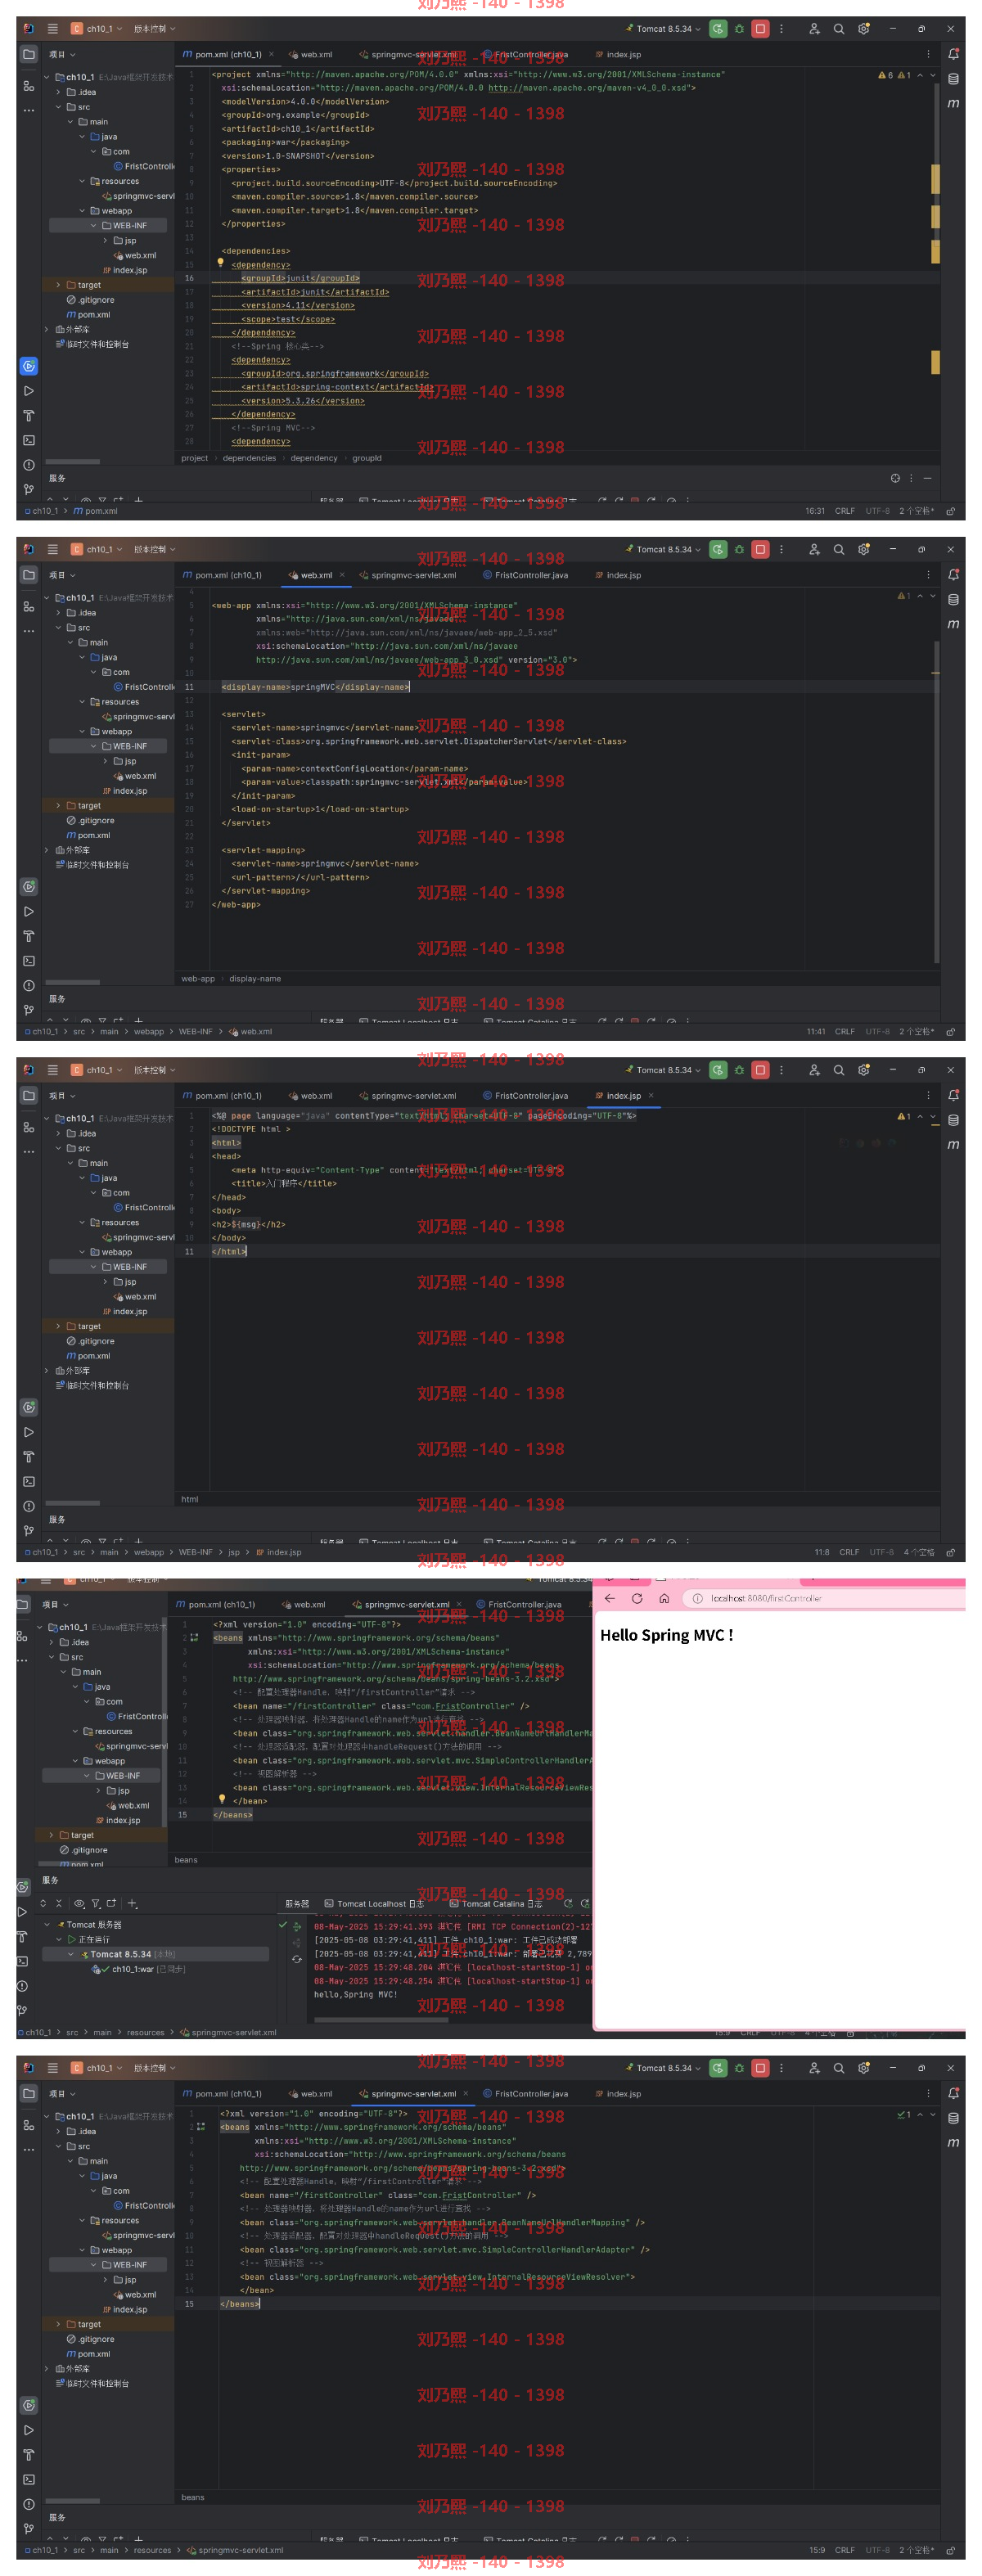Close the index.jsp tab in the window editing index.jsp
Screen dimensions: 982x2576
651,1095
